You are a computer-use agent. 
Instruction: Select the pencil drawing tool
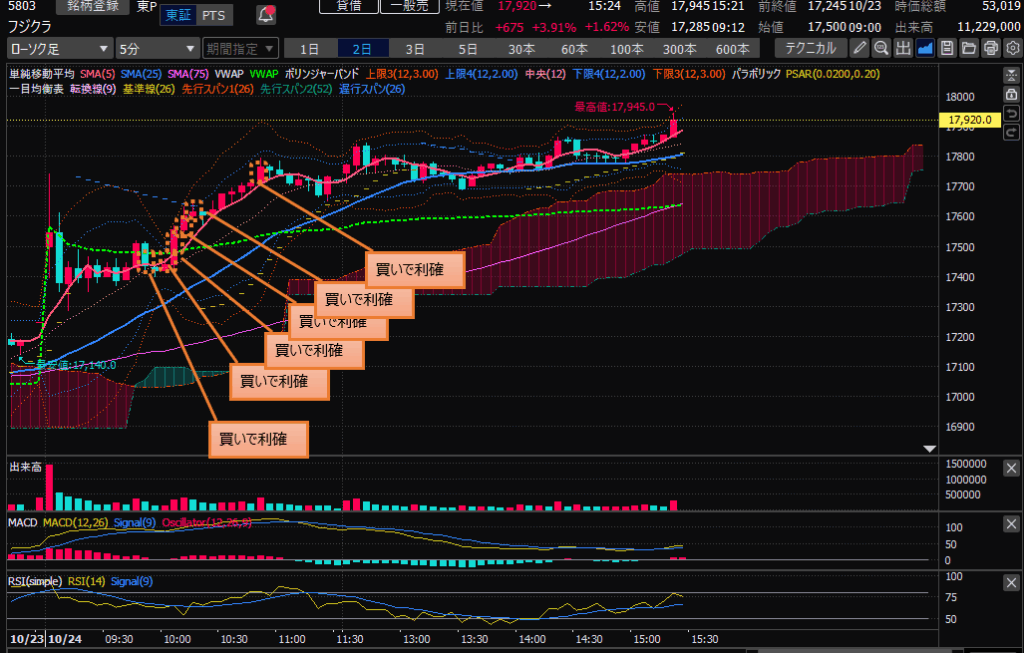click(859, 48)
